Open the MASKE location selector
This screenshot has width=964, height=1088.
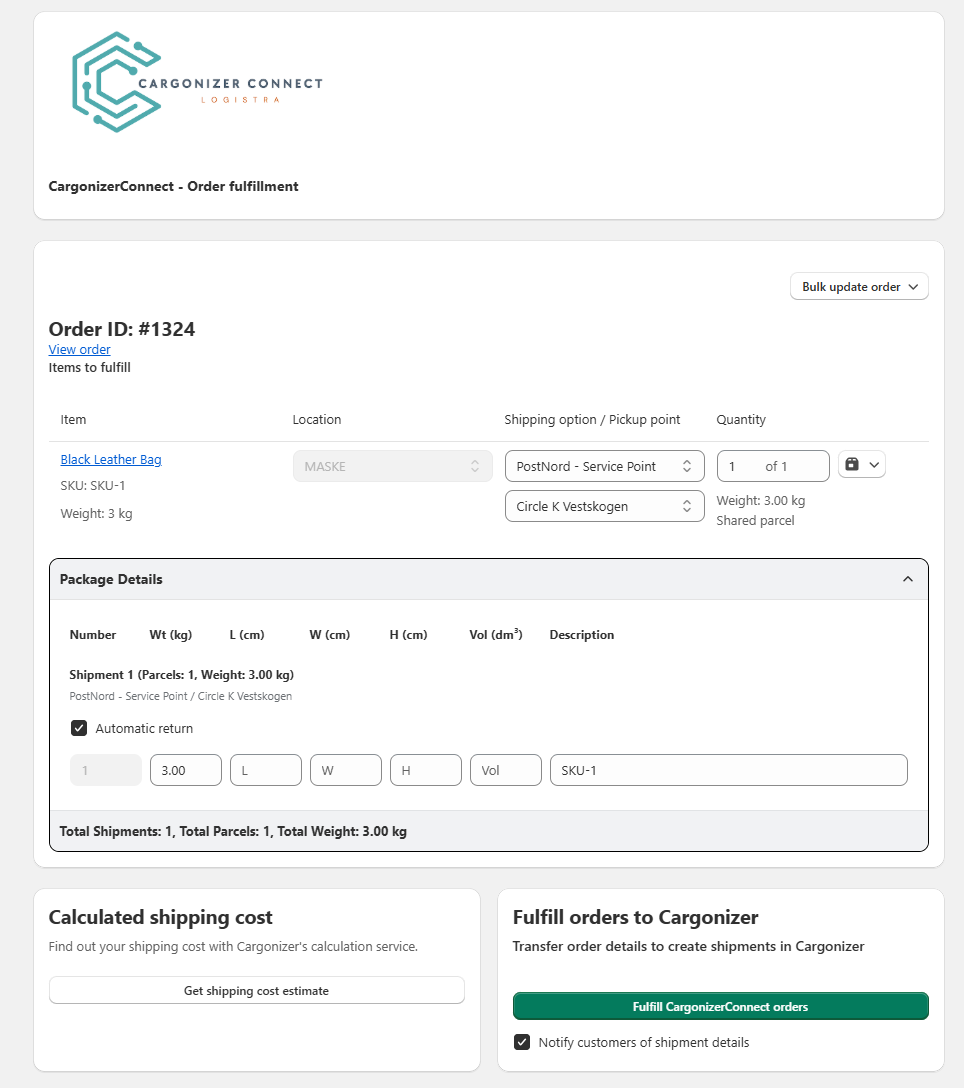click(392, 466)
